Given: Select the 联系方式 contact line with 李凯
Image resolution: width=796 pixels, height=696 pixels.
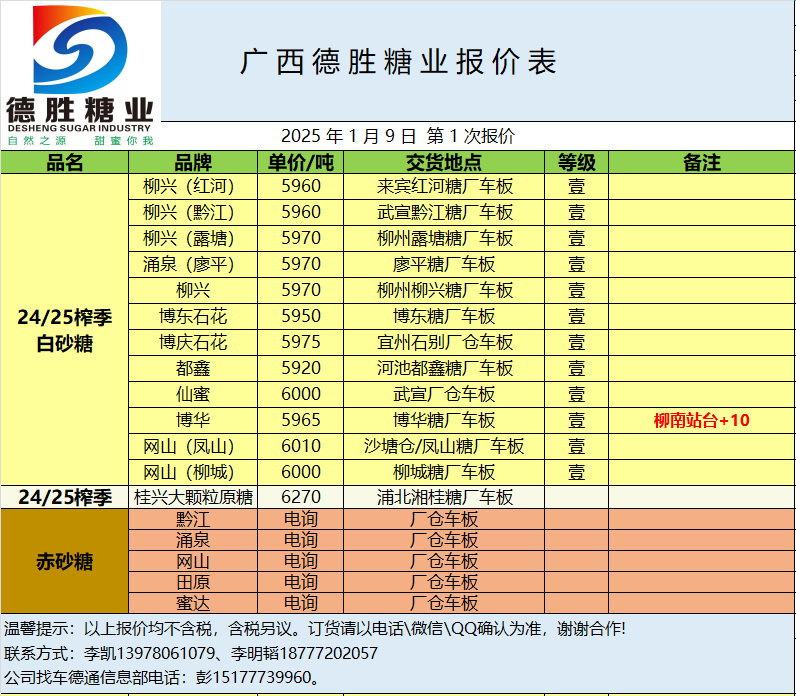Looking at the screenshot, I should [x=191, y=653].
